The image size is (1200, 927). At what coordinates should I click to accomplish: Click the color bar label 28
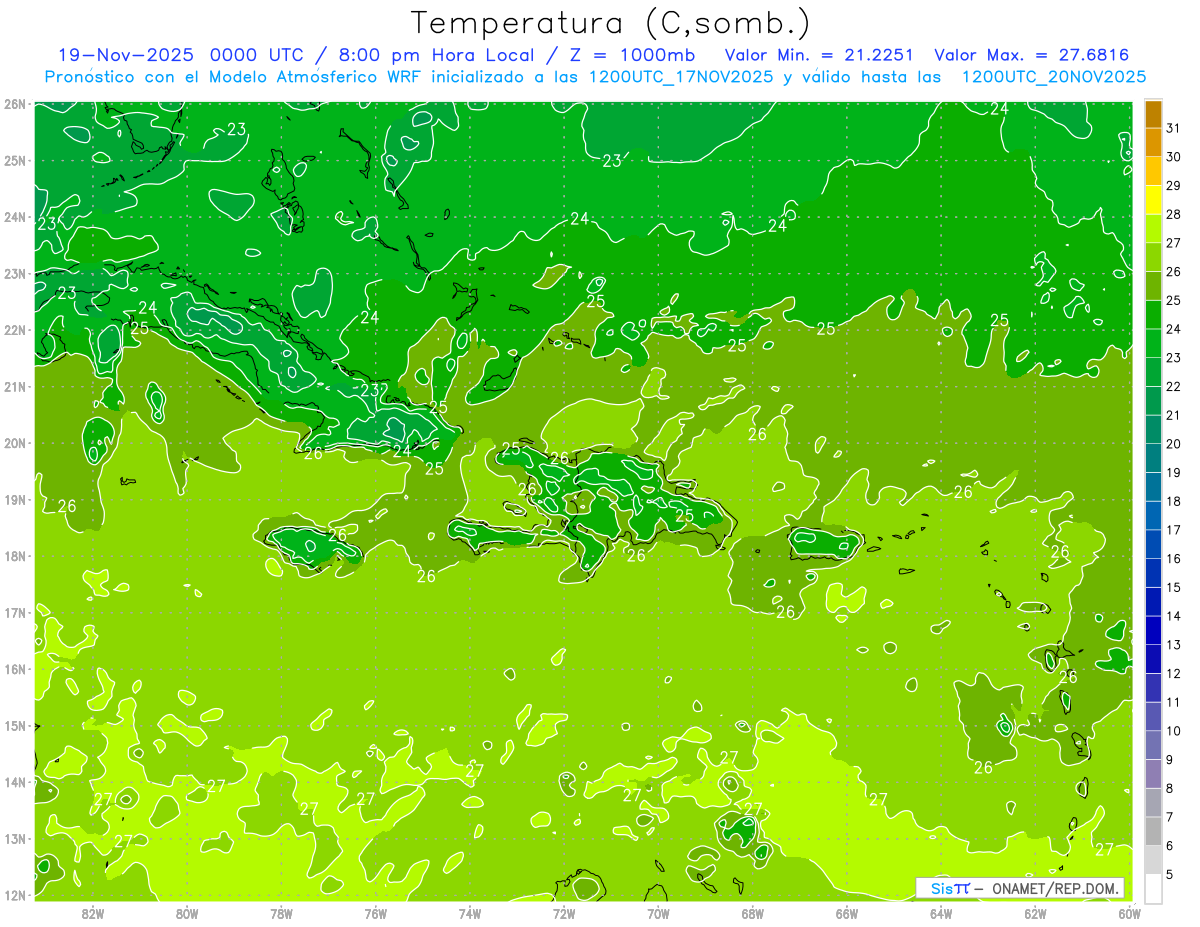[x=1173, y=214]
